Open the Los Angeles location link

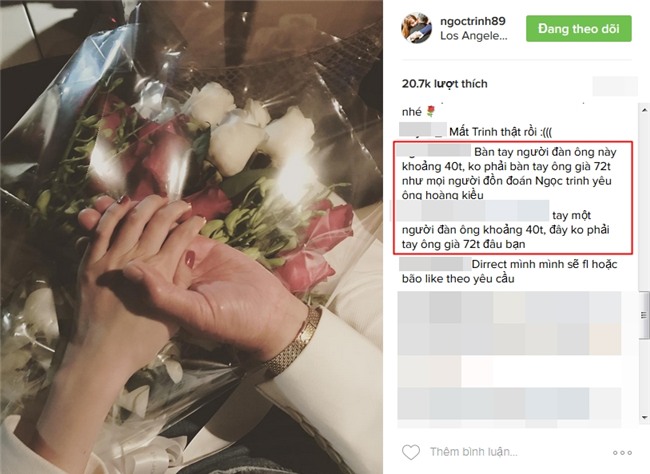(473, 36)
